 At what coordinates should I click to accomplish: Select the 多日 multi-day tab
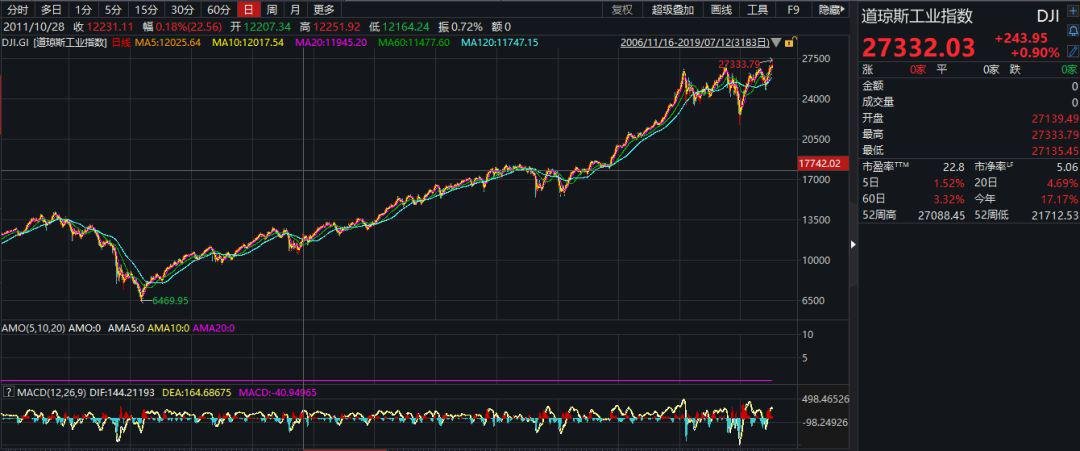pos(51,10)
